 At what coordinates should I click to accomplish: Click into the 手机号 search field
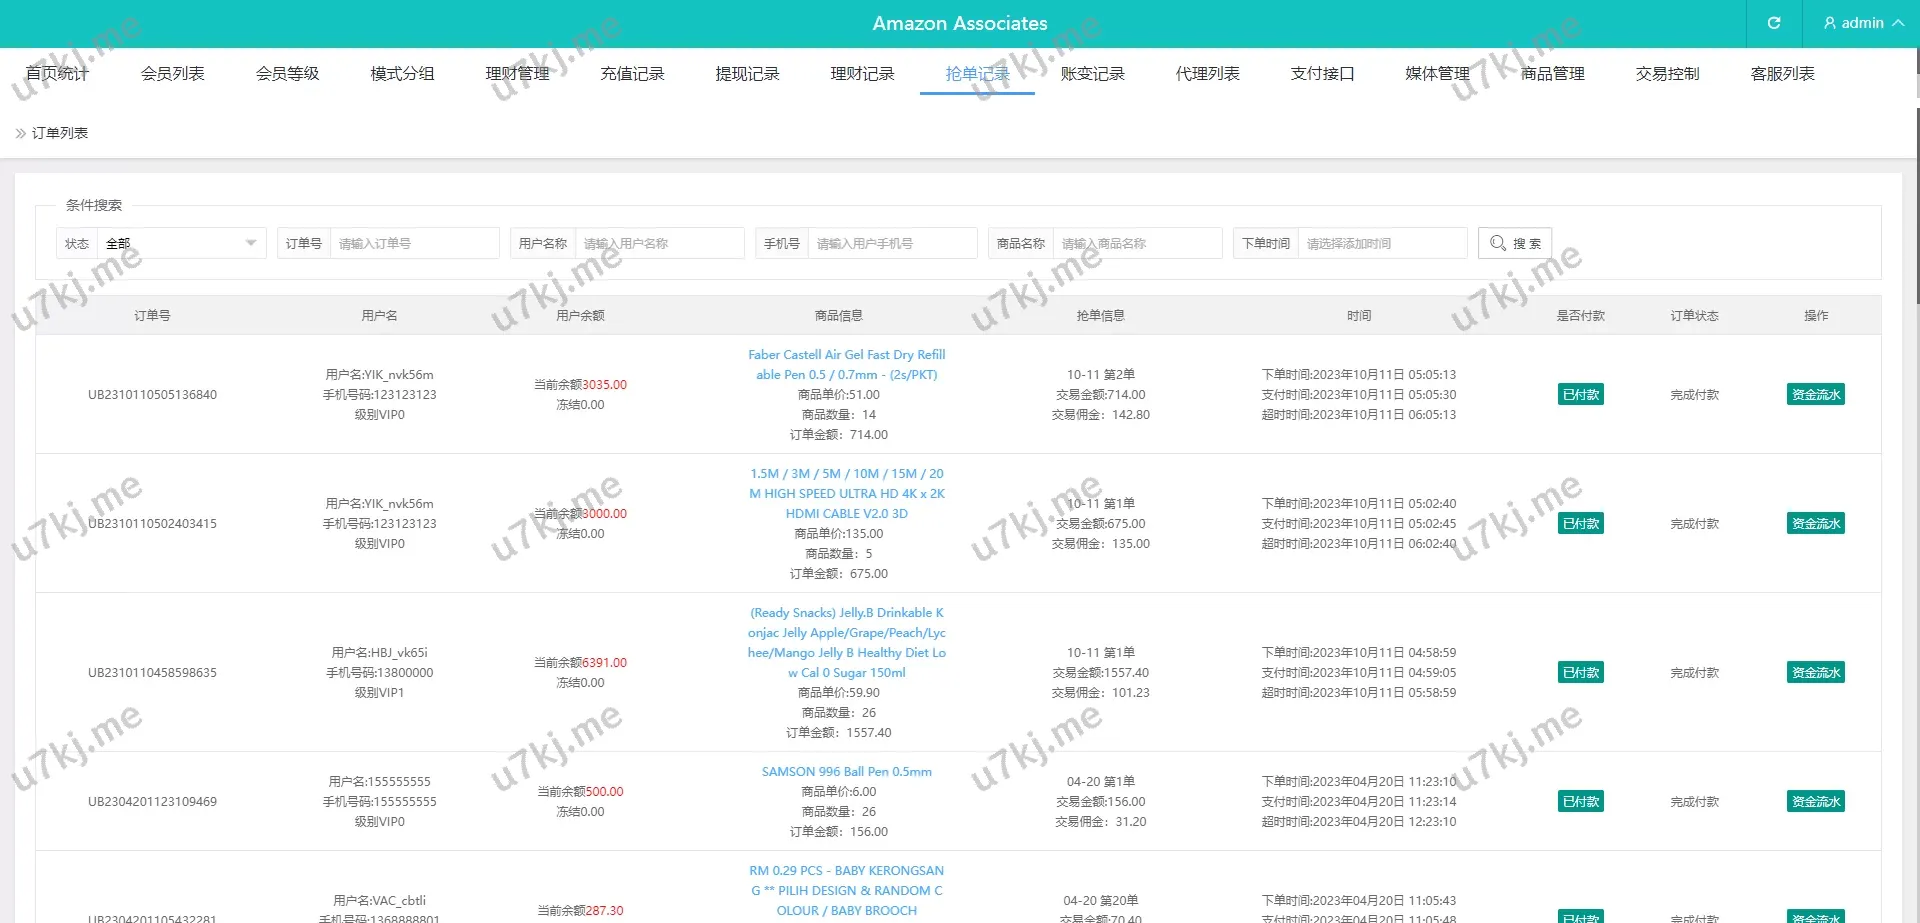(x=892, y=243)
